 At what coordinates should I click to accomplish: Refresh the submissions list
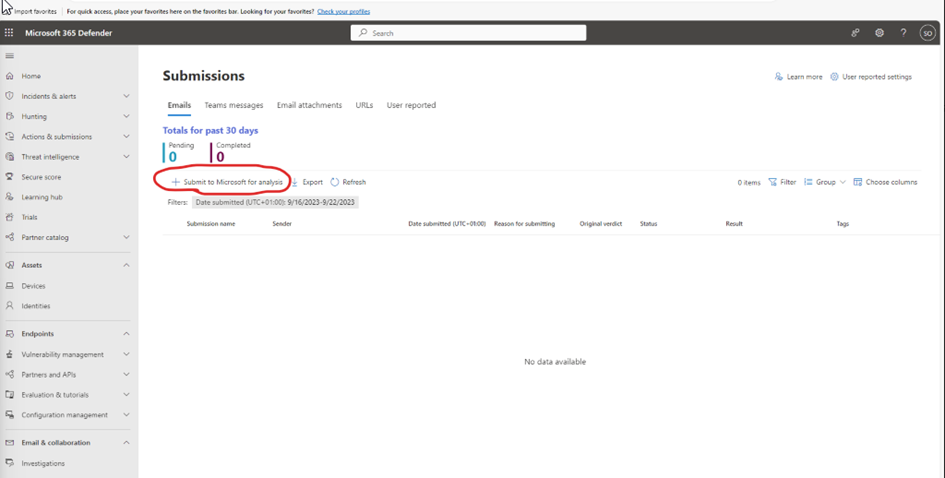348,182
